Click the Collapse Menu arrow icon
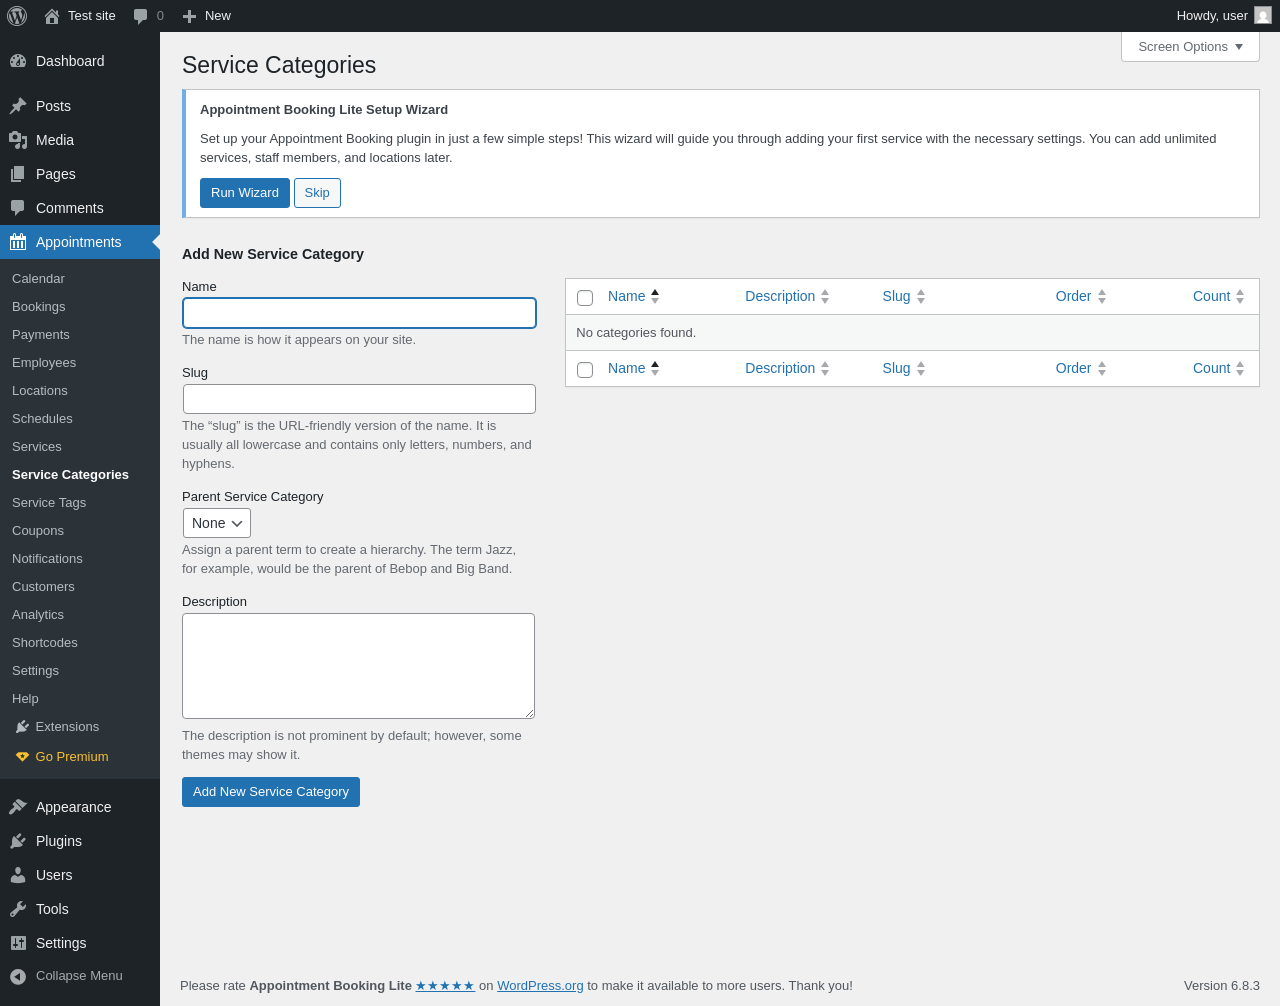Viewport: 1280px width, 1006px height. (x=18, y=976)
